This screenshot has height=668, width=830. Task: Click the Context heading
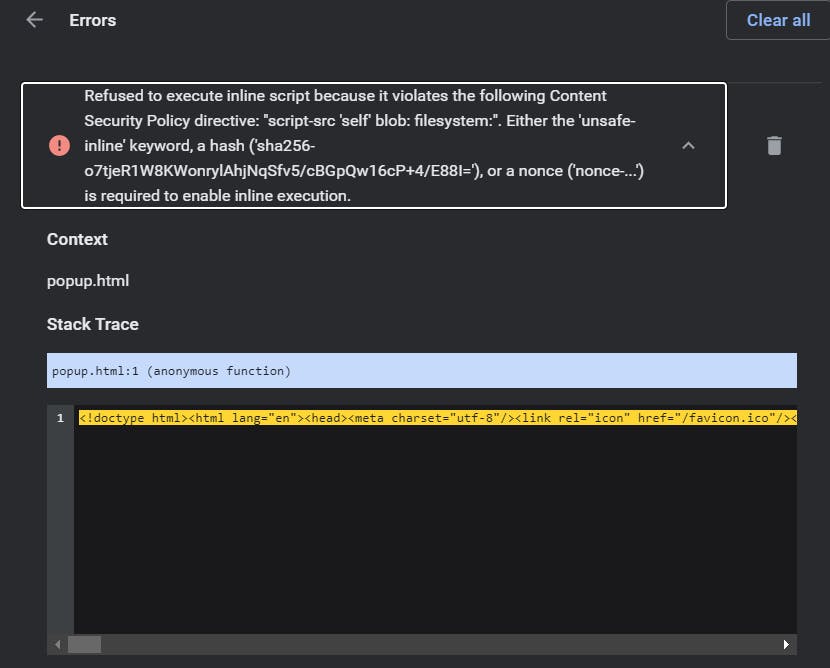(77, 239)
